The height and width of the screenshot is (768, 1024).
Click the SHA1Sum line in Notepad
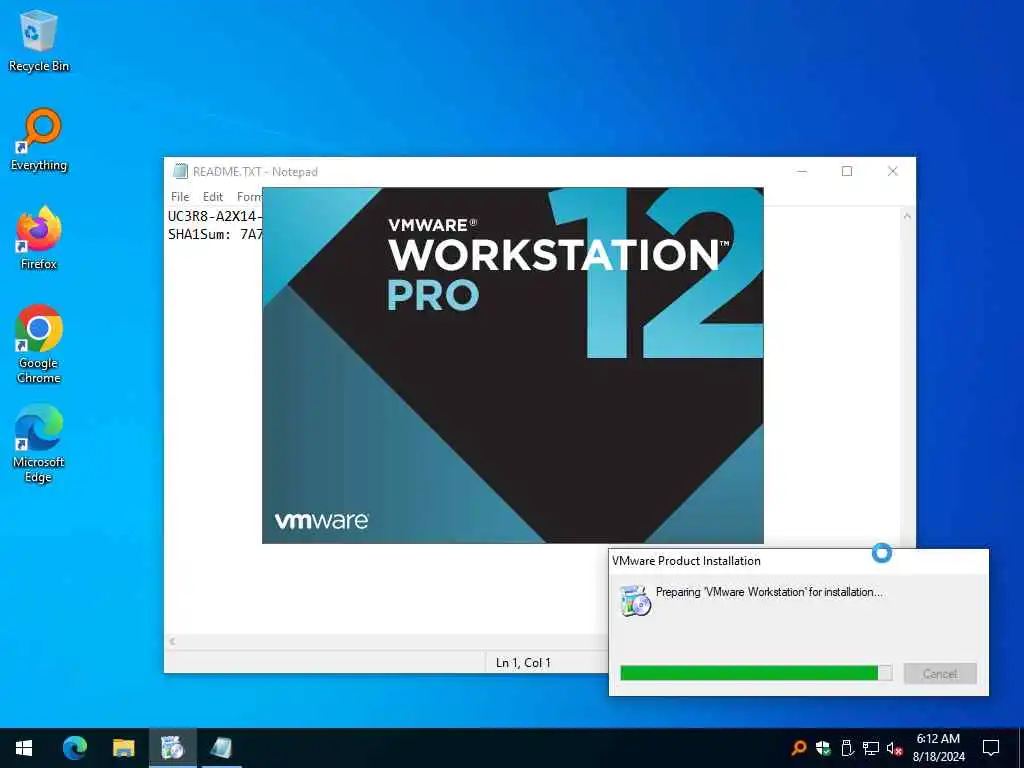tap(215, 234)
